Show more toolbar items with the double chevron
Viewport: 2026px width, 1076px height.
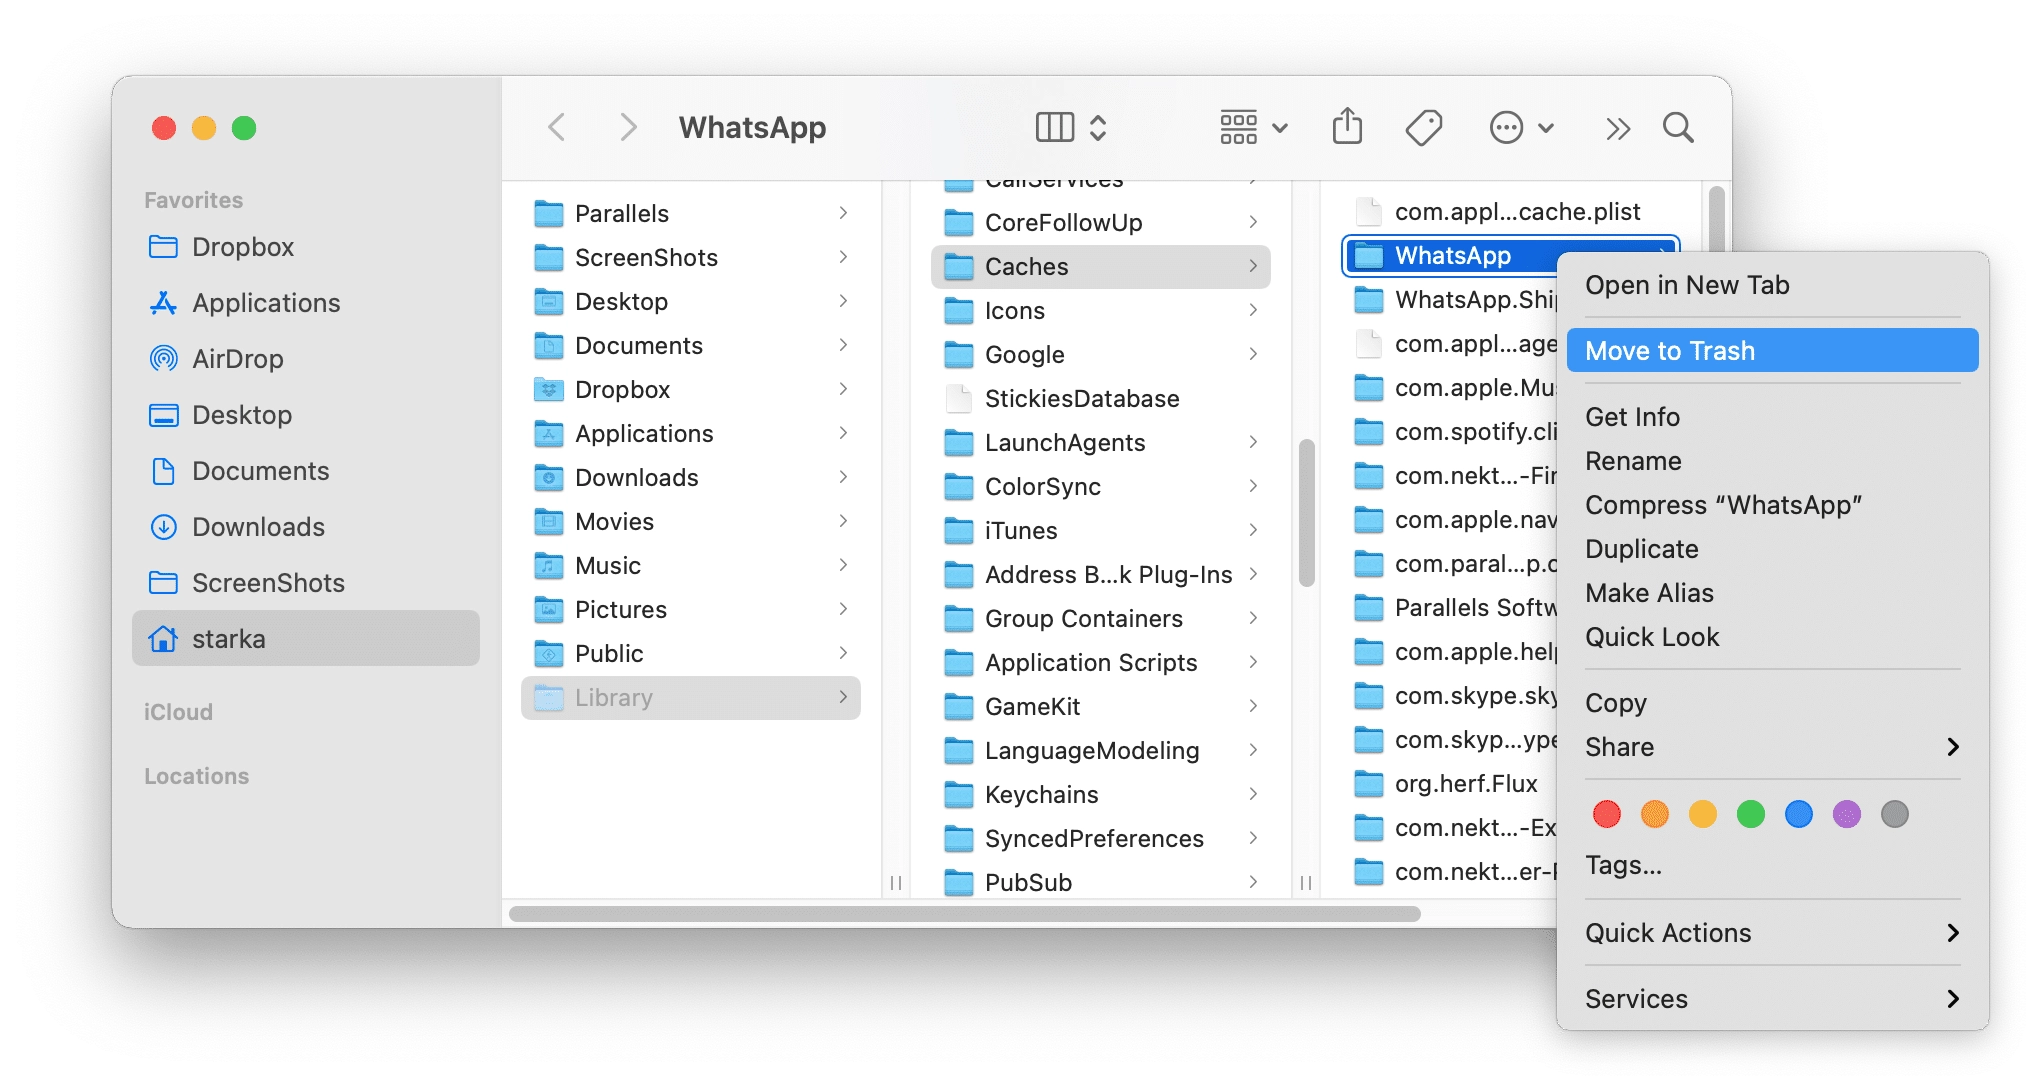pyautogui.click(x=1618, y=128)
